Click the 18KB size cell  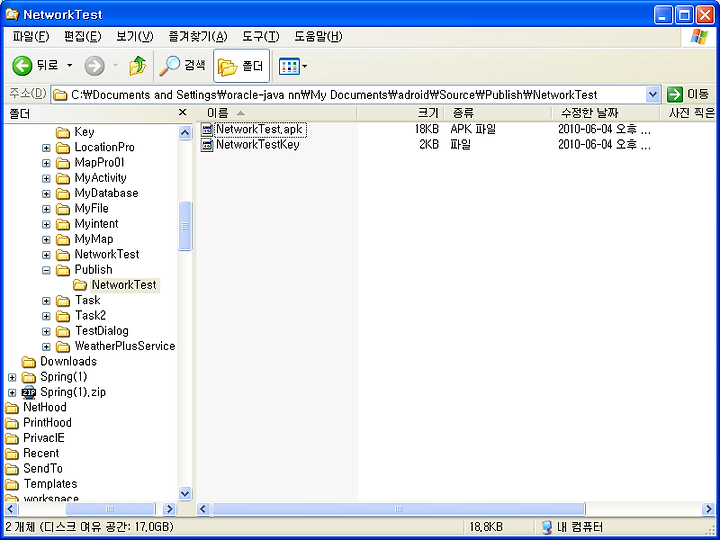(426, 129)
